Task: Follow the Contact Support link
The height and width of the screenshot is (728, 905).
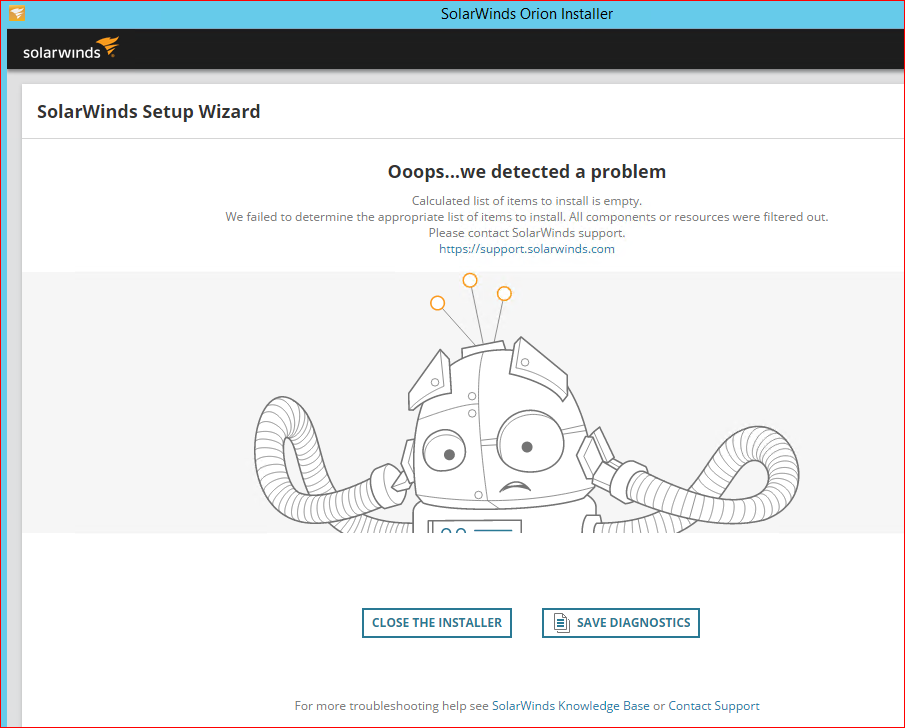Action: [x=714, y=705]
